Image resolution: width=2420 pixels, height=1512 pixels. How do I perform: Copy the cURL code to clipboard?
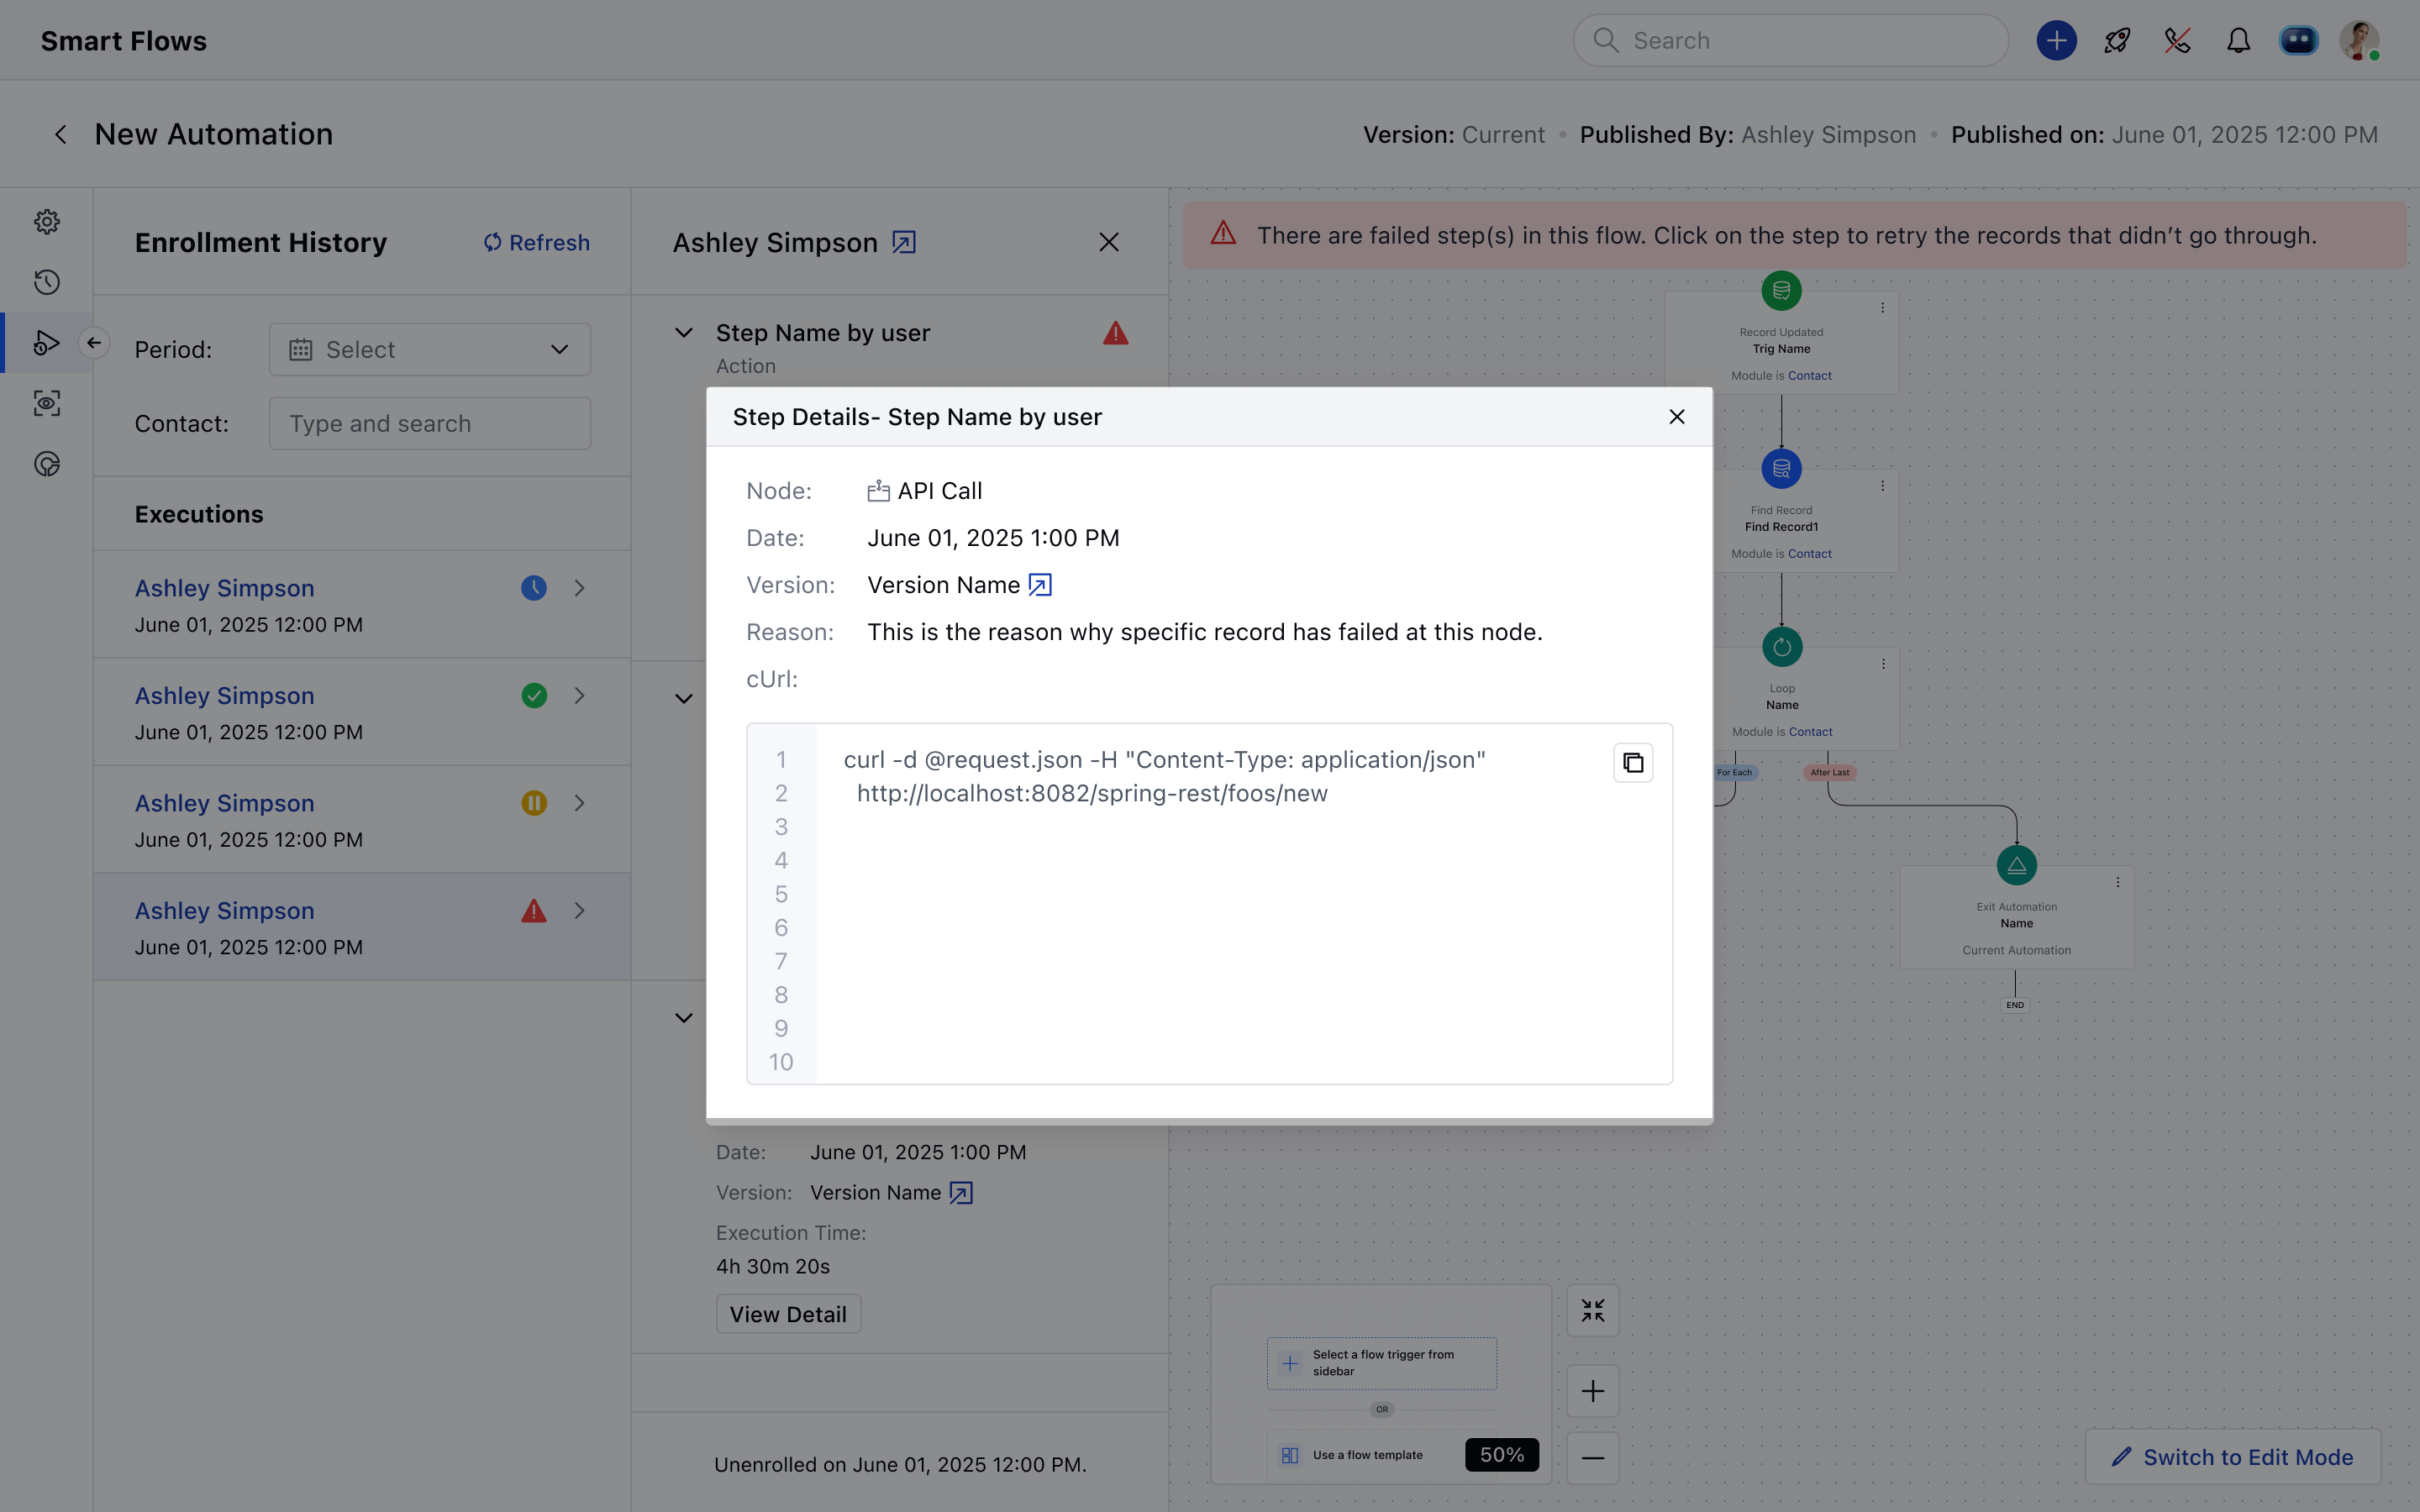(x=1632, y=763)
